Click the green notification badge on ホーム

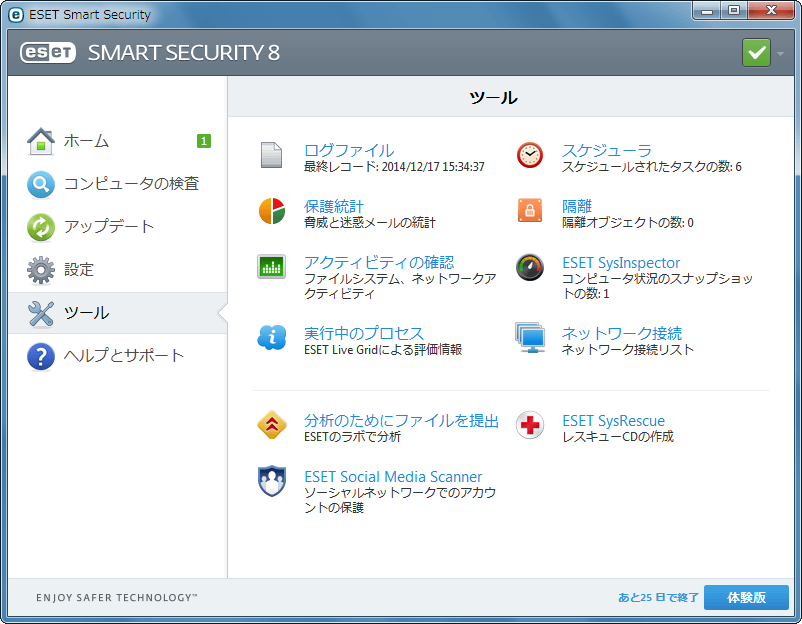(x=204, y=141)
